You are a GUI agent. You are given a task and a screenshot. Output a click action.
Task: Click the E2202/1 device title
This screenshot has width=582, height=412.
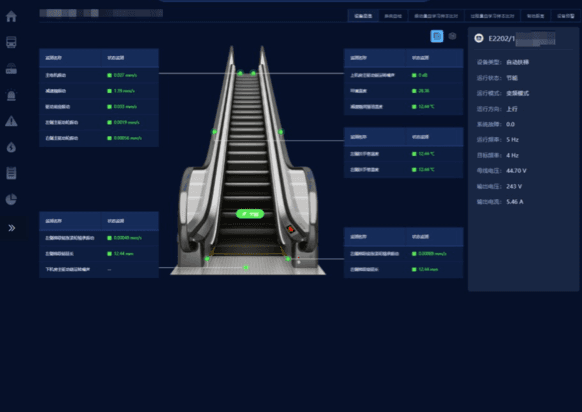tap(502, 39)
